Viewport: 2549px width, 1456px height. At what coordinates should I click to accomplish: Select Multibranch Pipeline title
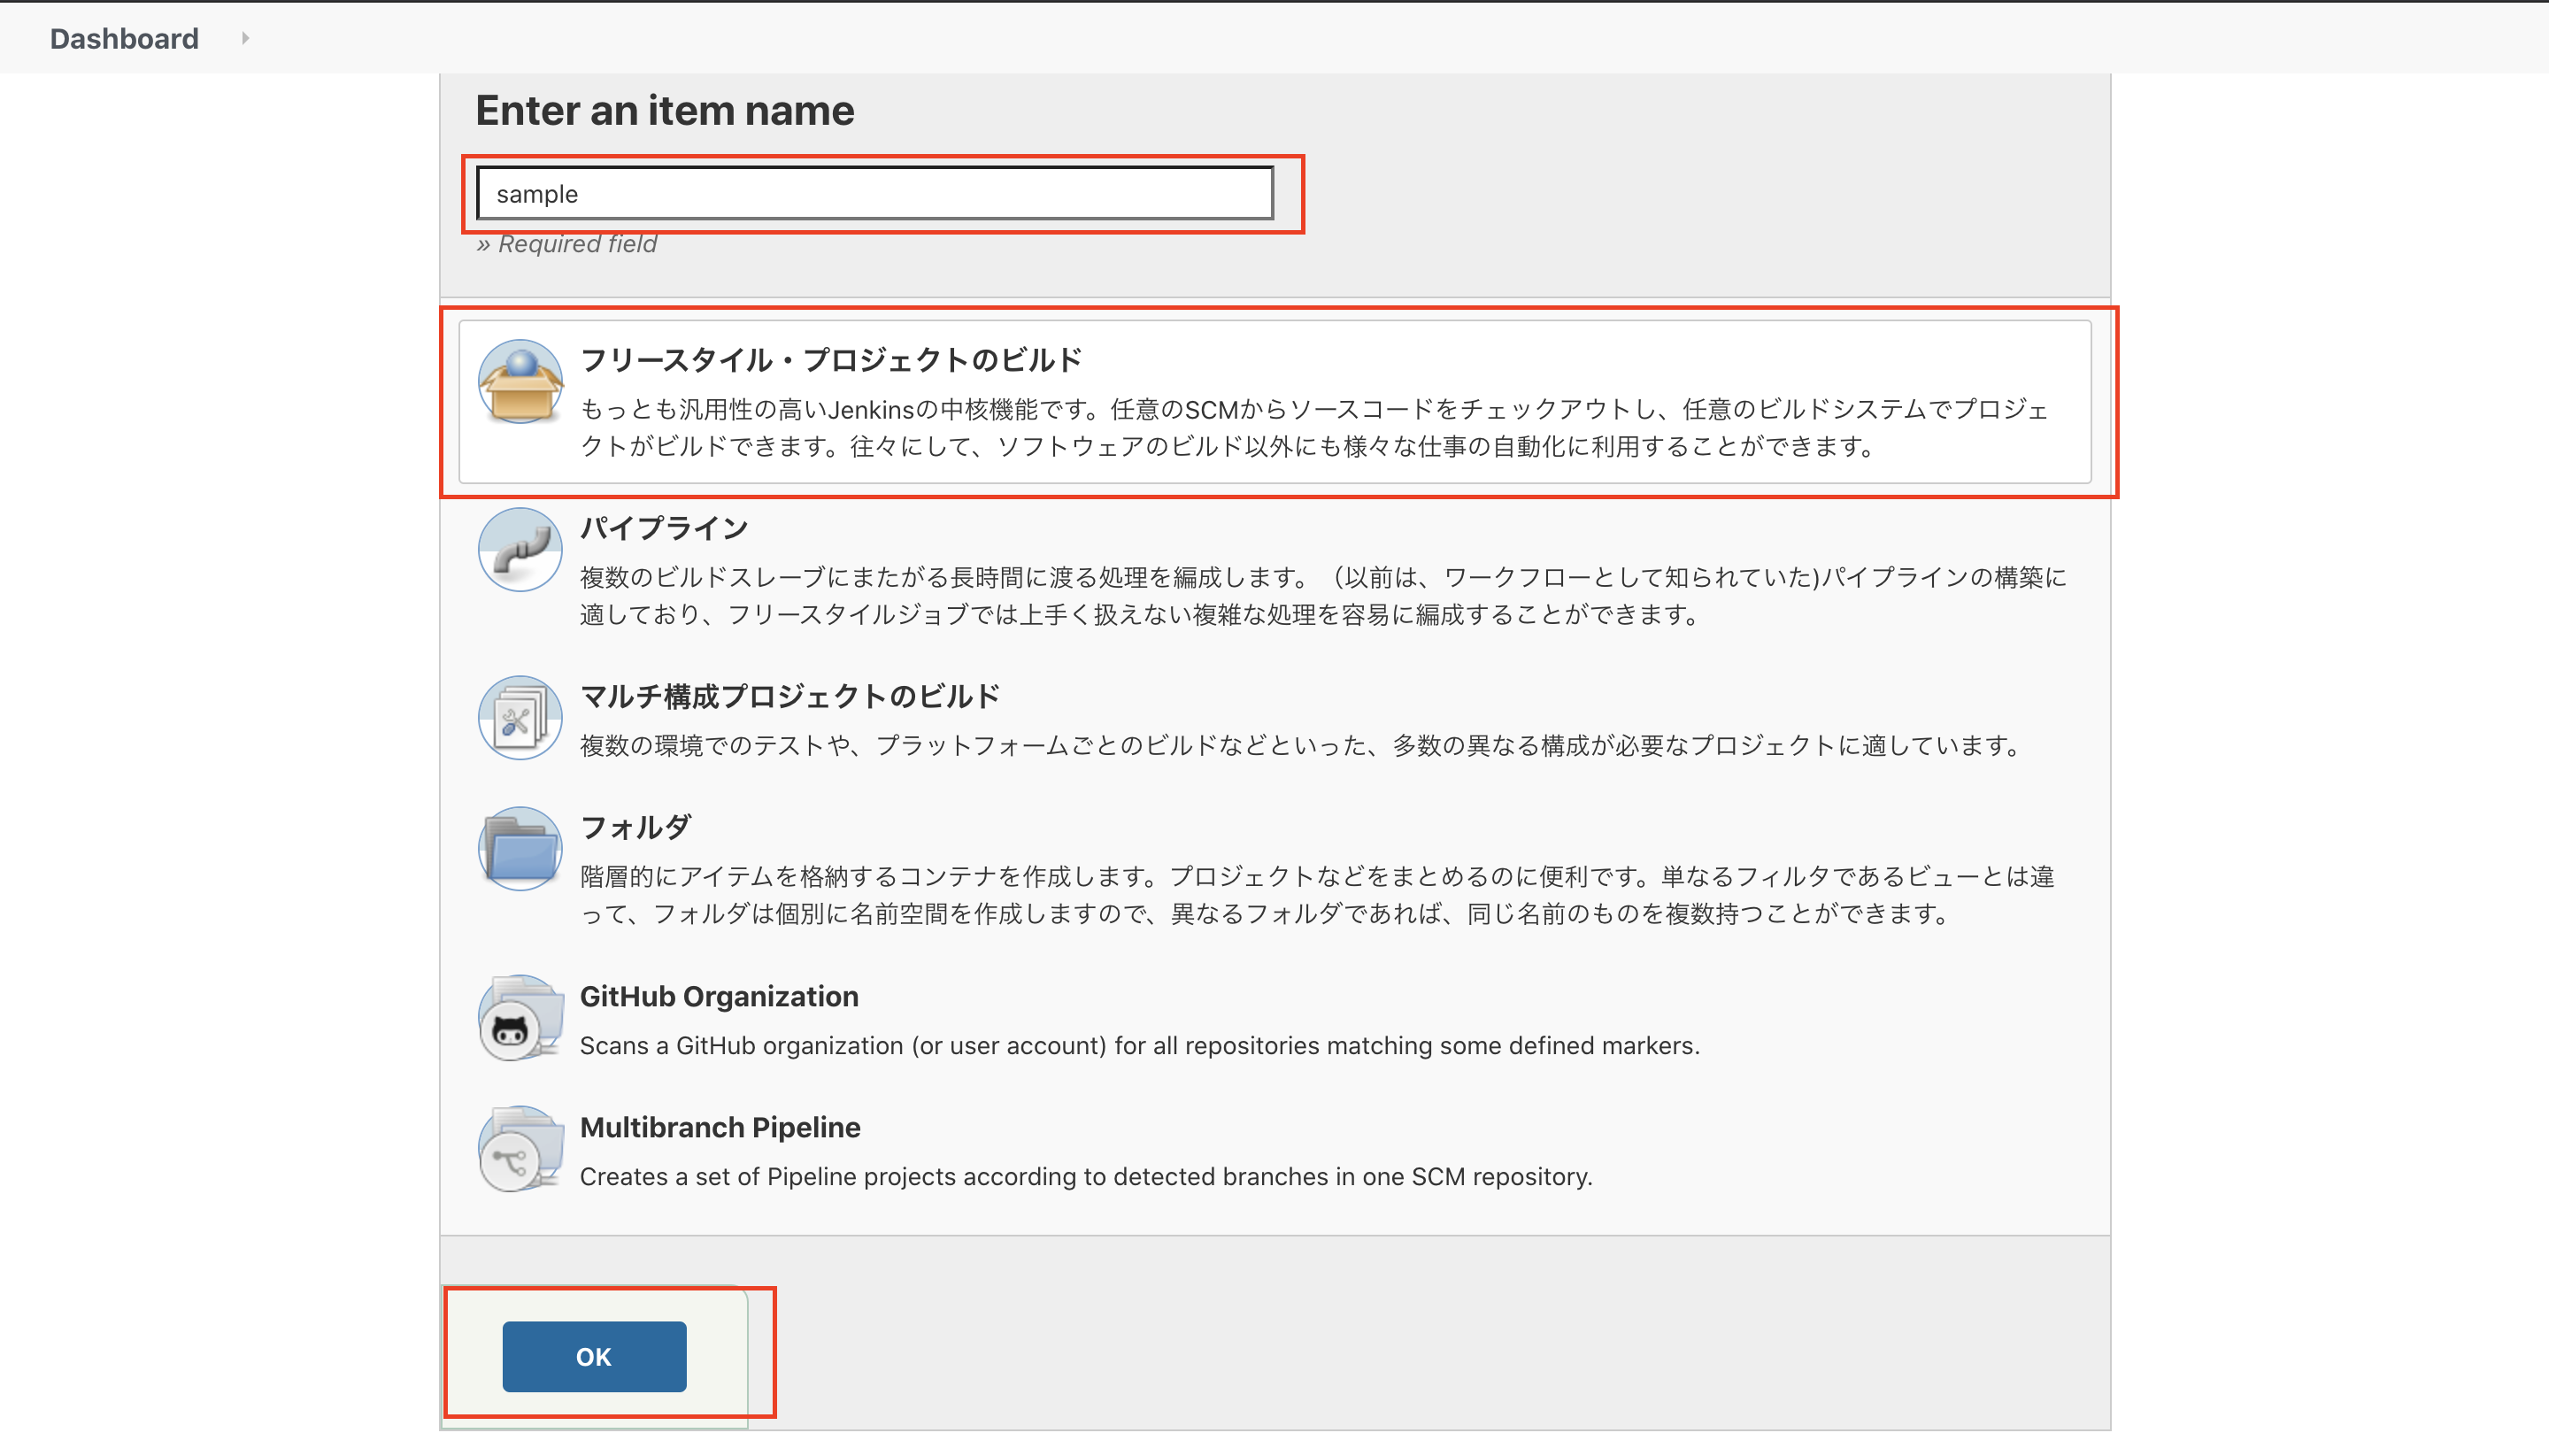pos(720,1127)
